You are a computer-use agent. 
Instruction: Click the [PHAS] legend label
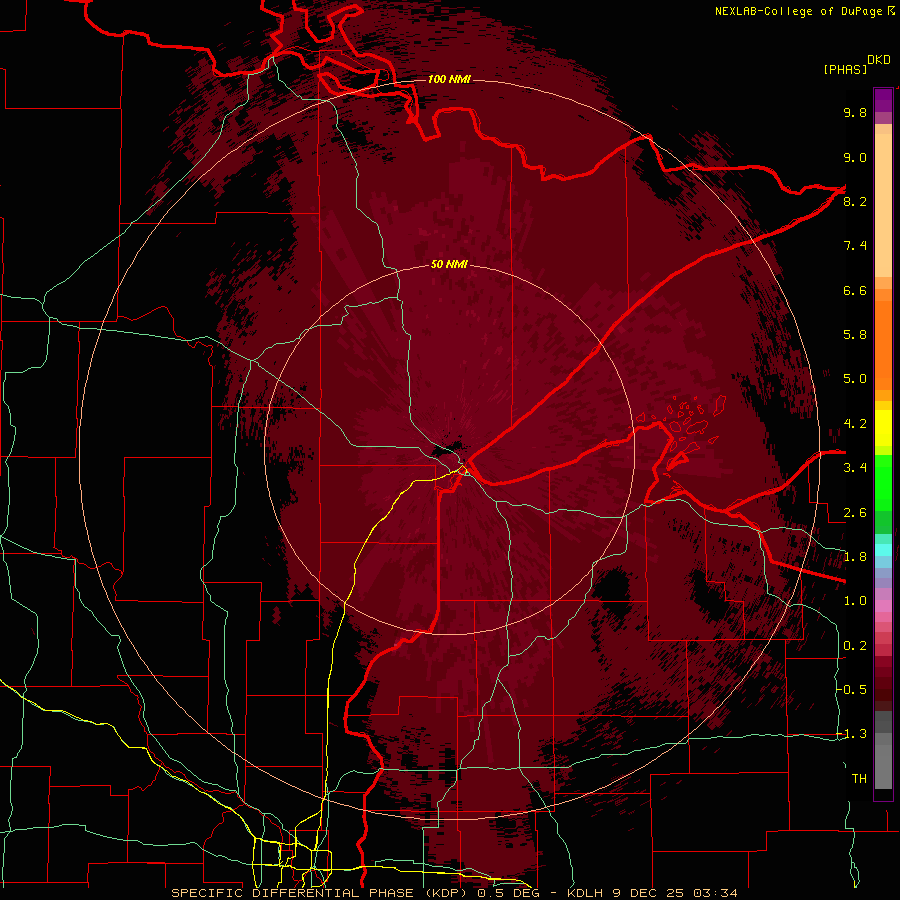coord(845,69)
